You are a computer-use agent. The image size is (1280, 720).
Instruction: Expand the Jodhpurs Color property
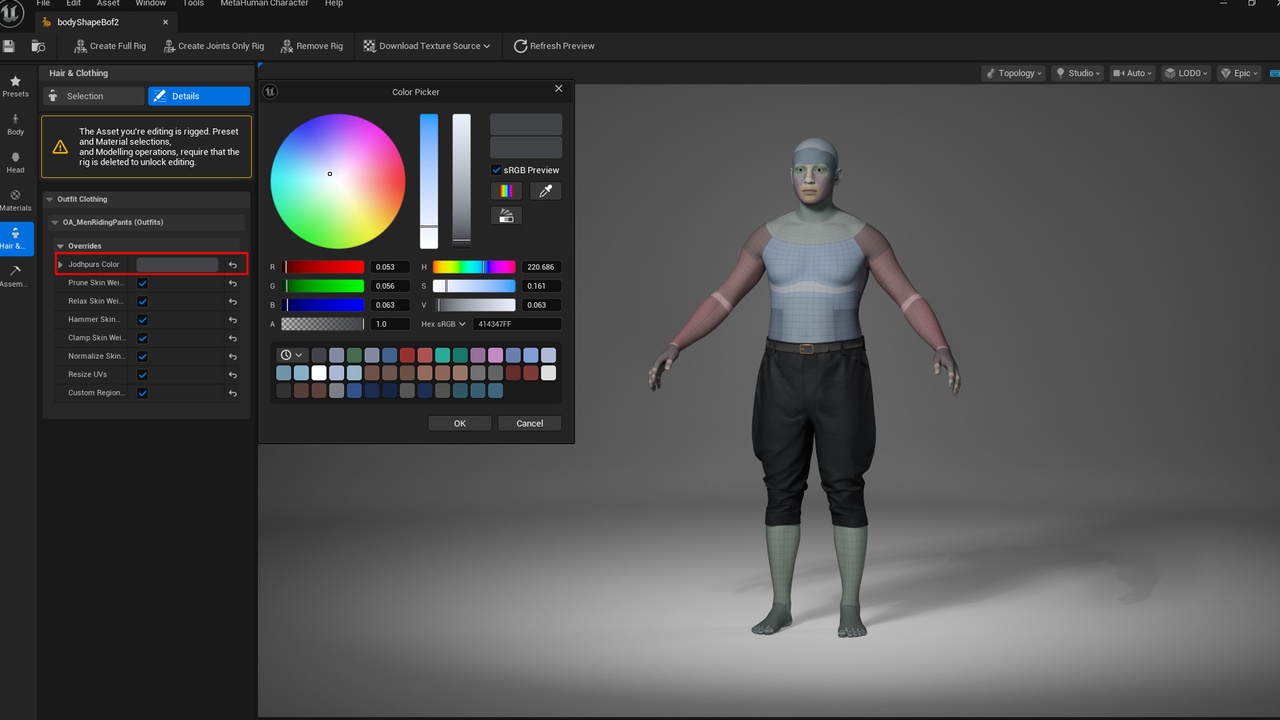coord(61,265)
